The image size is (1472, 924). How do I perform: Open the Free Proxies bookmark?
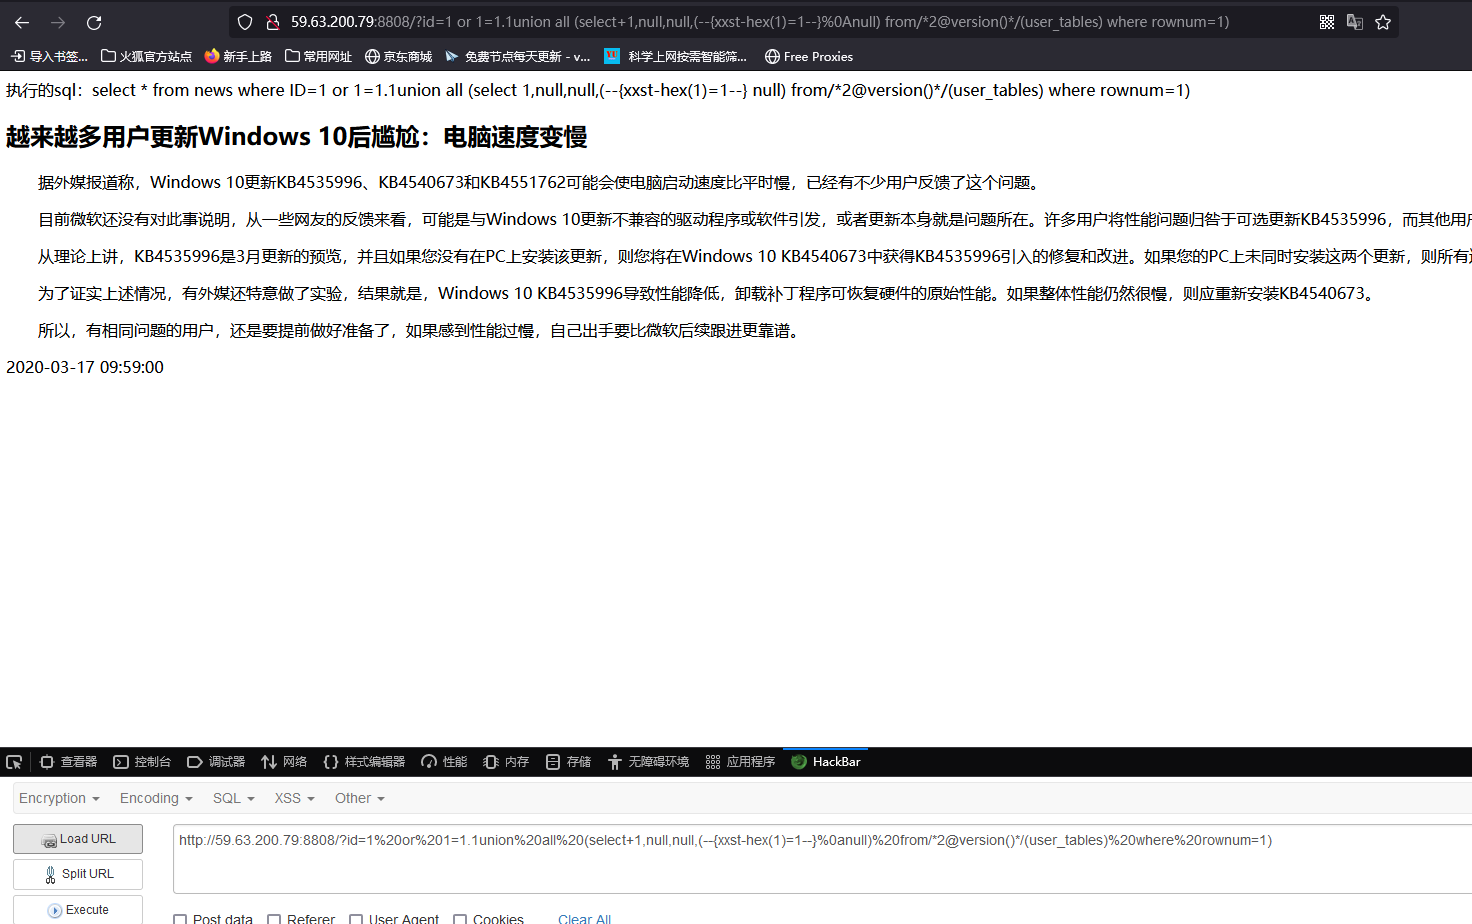pyautogui.click(x=809, y=57)
